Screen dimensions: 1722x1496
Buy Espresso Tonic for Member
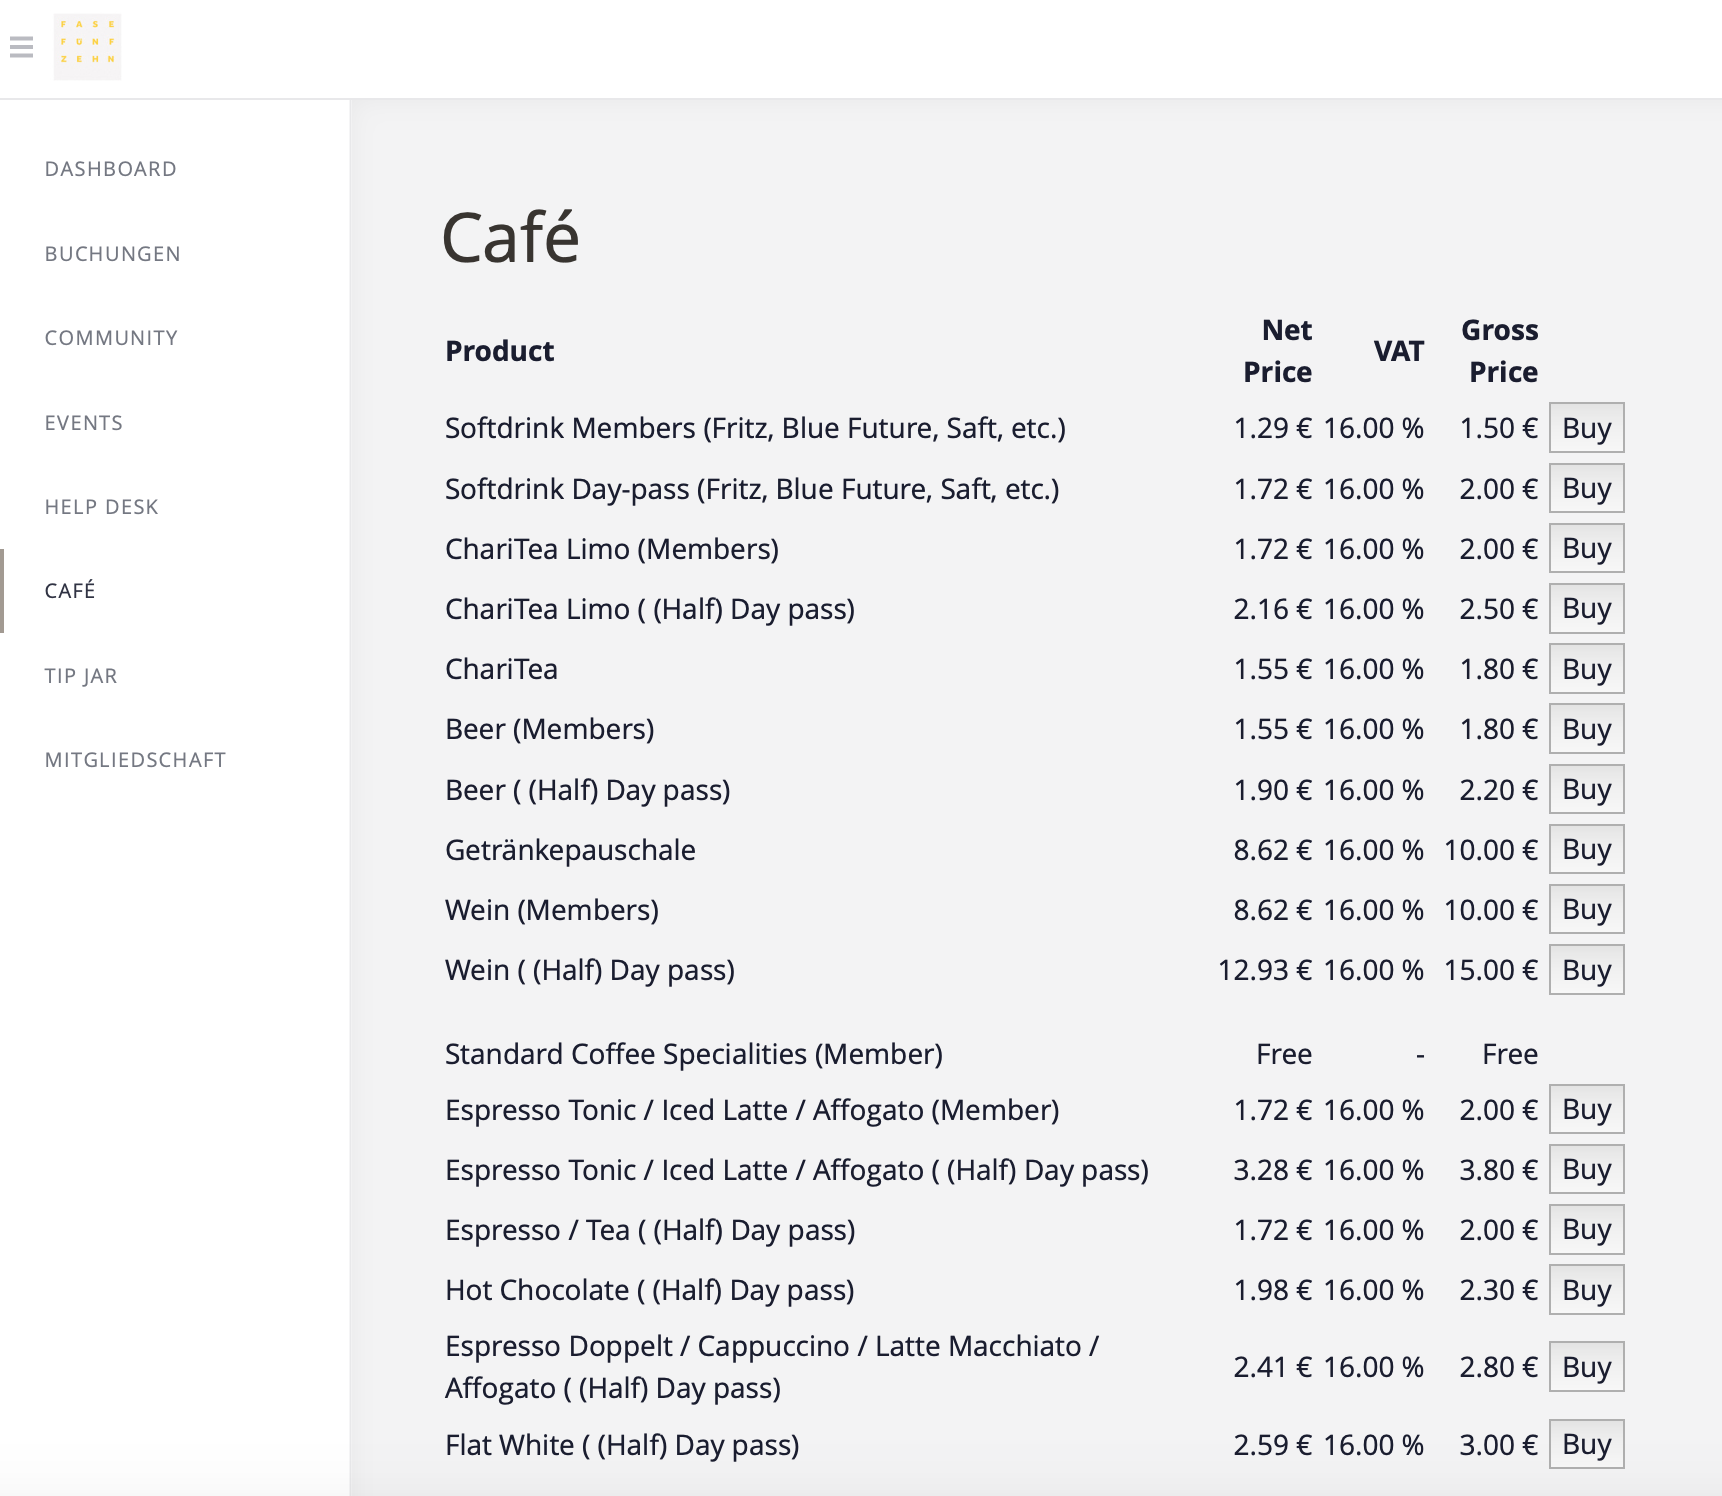click(x=1586, y=1109)
